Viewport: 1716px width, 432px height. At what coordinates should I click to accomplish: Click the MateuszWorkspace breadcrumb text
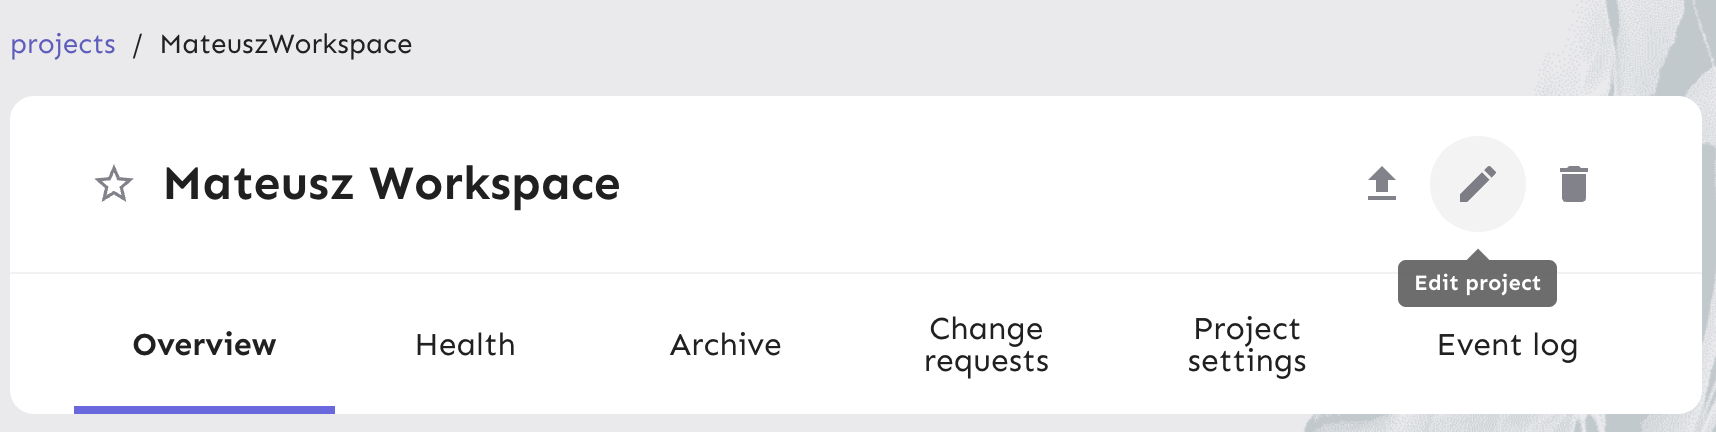tap(286, 45)
